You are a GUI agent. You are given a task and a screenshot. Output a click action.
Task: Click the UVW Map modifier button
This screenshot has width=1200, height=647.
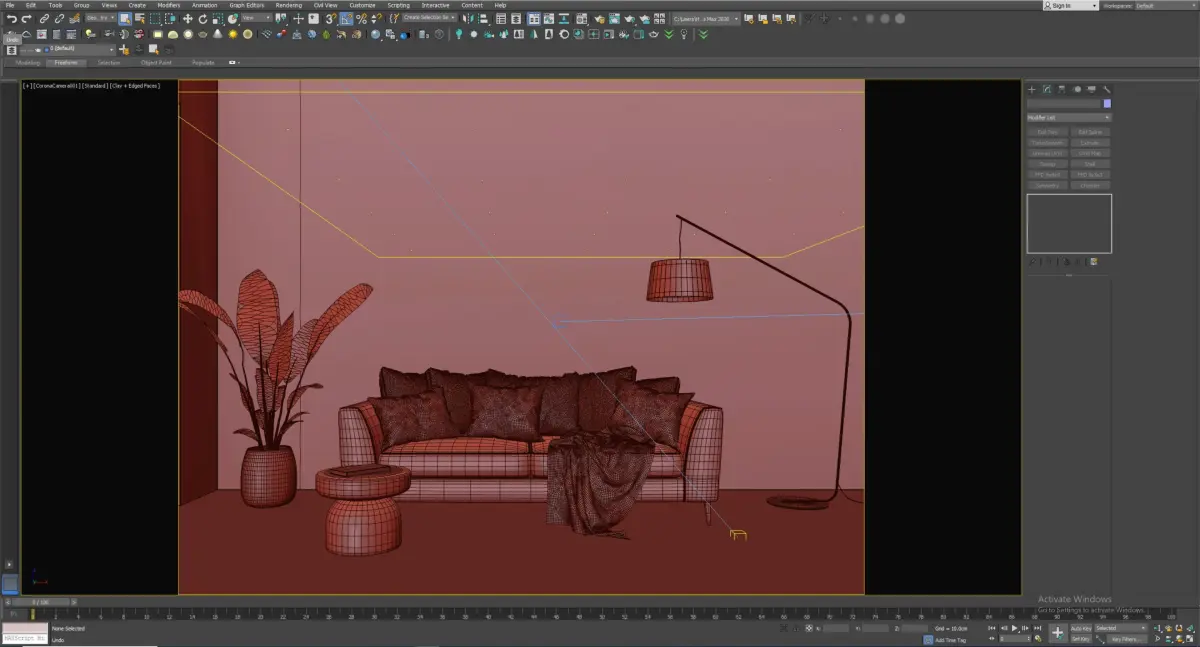pos(1090,153)
